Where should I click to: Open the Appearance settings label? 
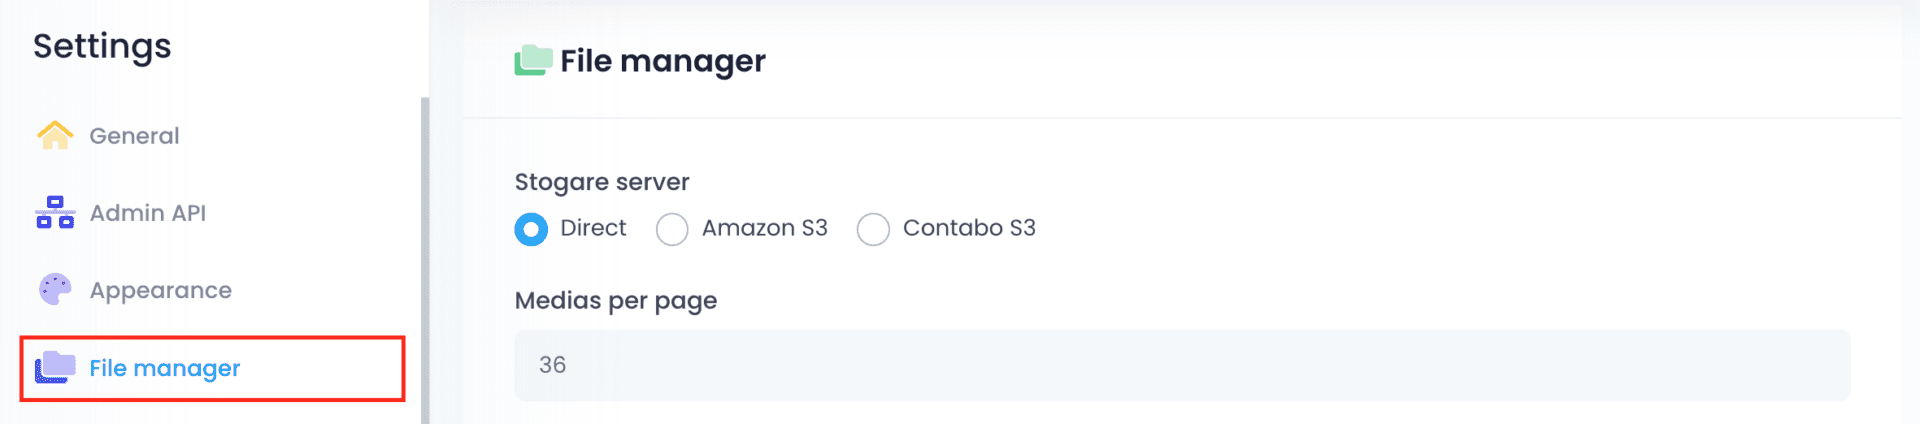[x=161, y=291]
